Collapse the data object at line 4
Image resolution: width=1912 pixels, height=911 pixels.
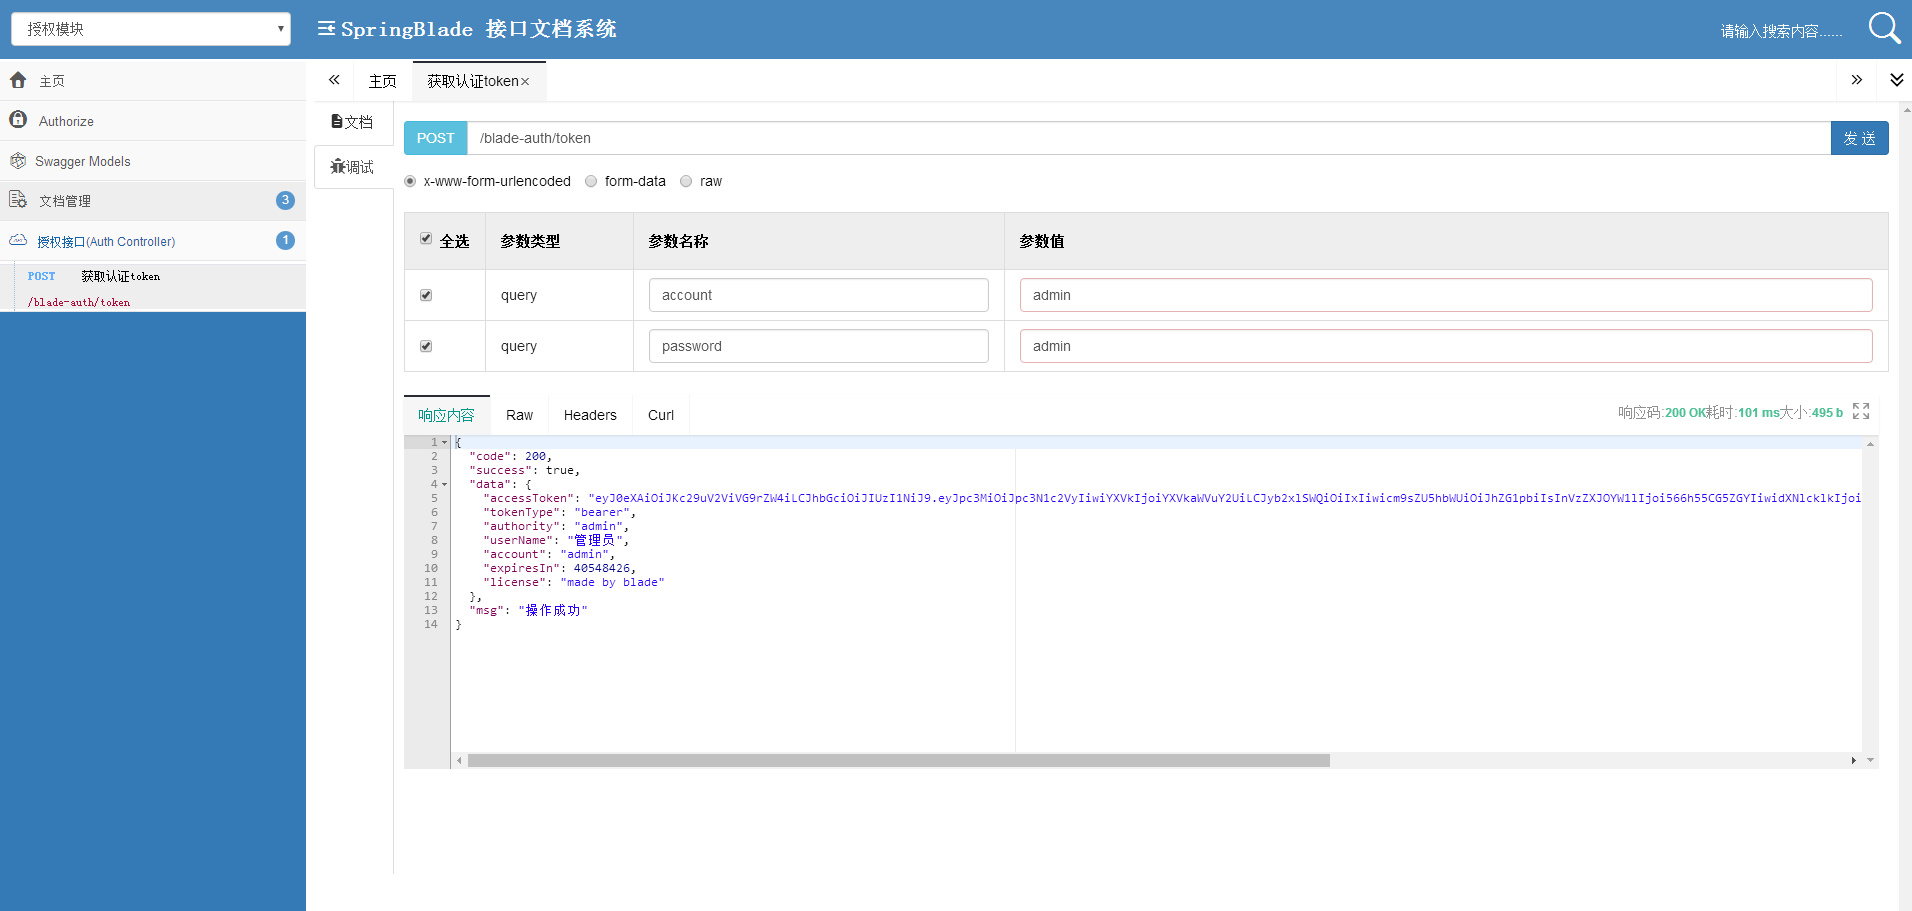pos(445,483)
